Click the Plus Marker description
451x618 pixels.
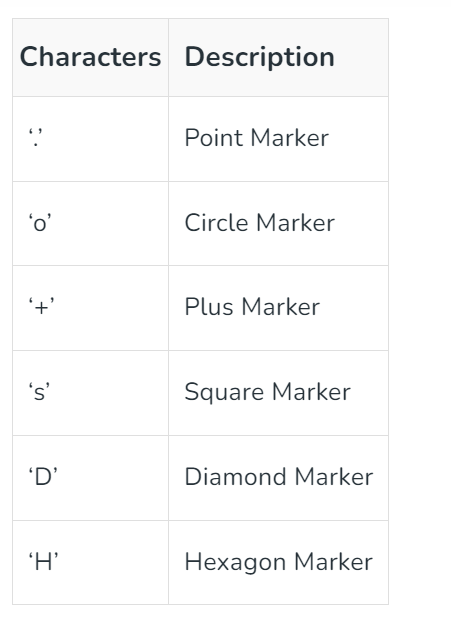pos(252,307)
